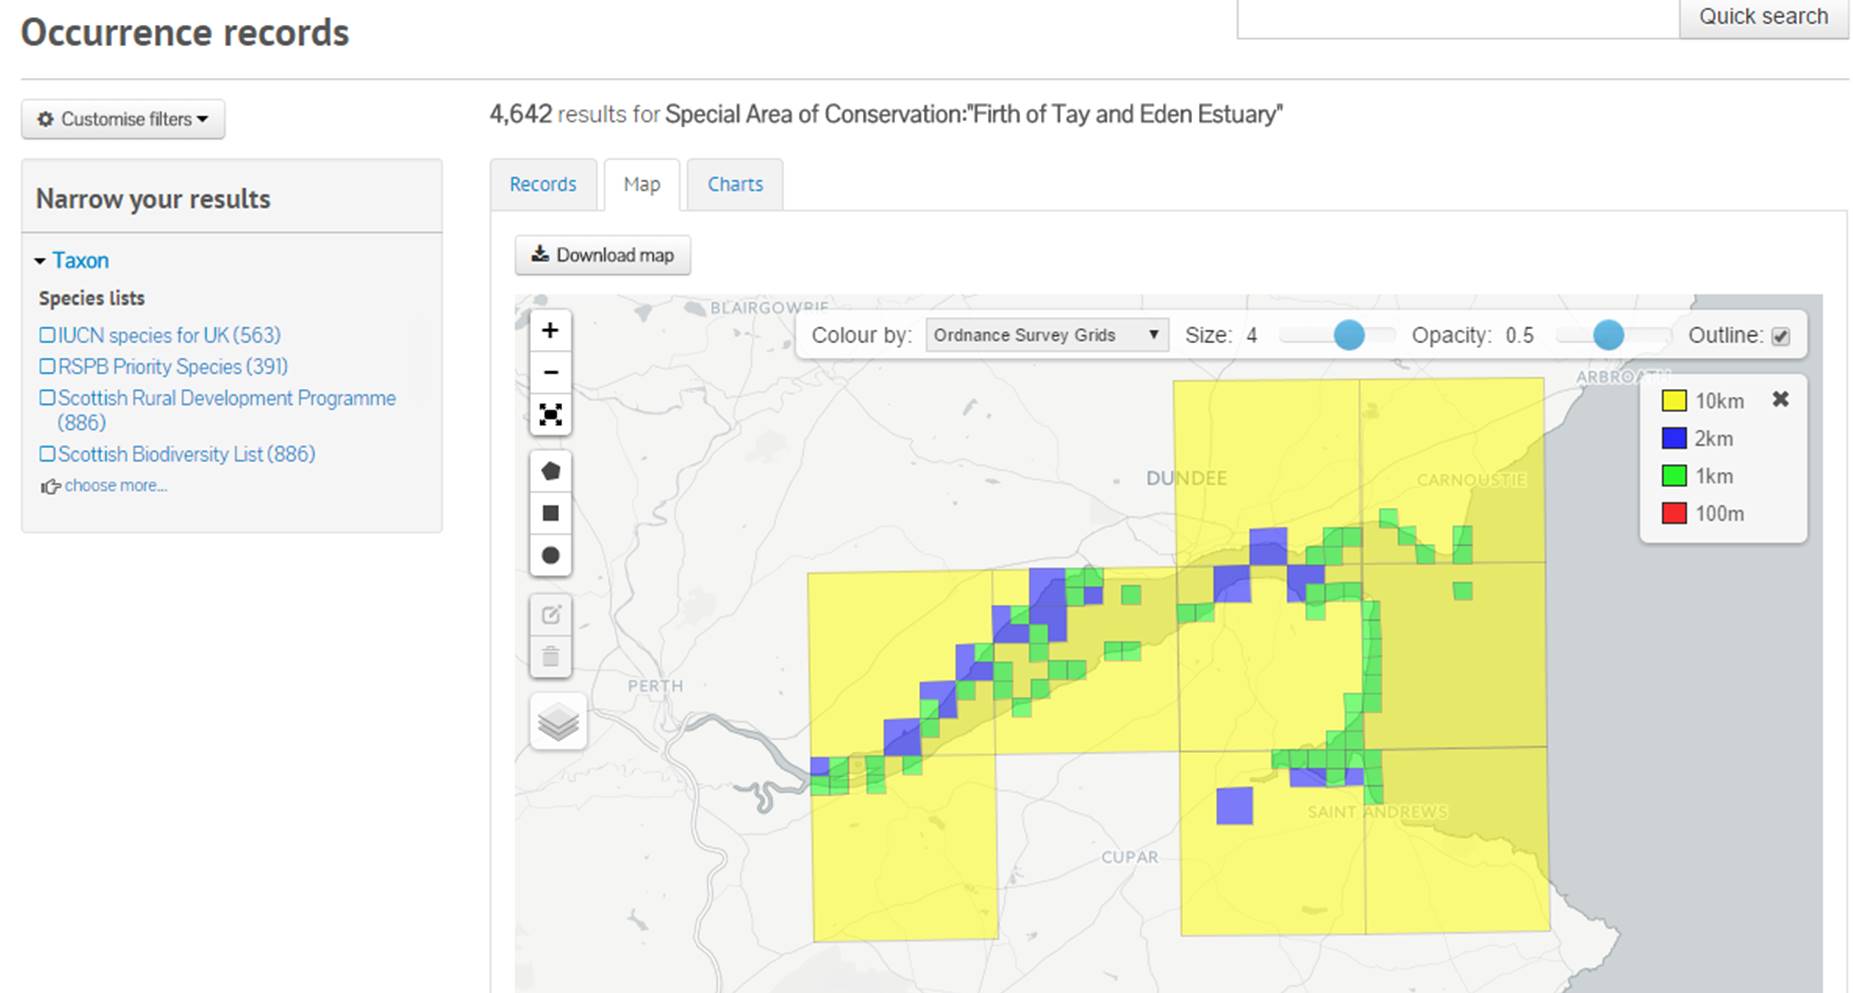
Task: Select the polygon draw tool
Action: point(550,471)
